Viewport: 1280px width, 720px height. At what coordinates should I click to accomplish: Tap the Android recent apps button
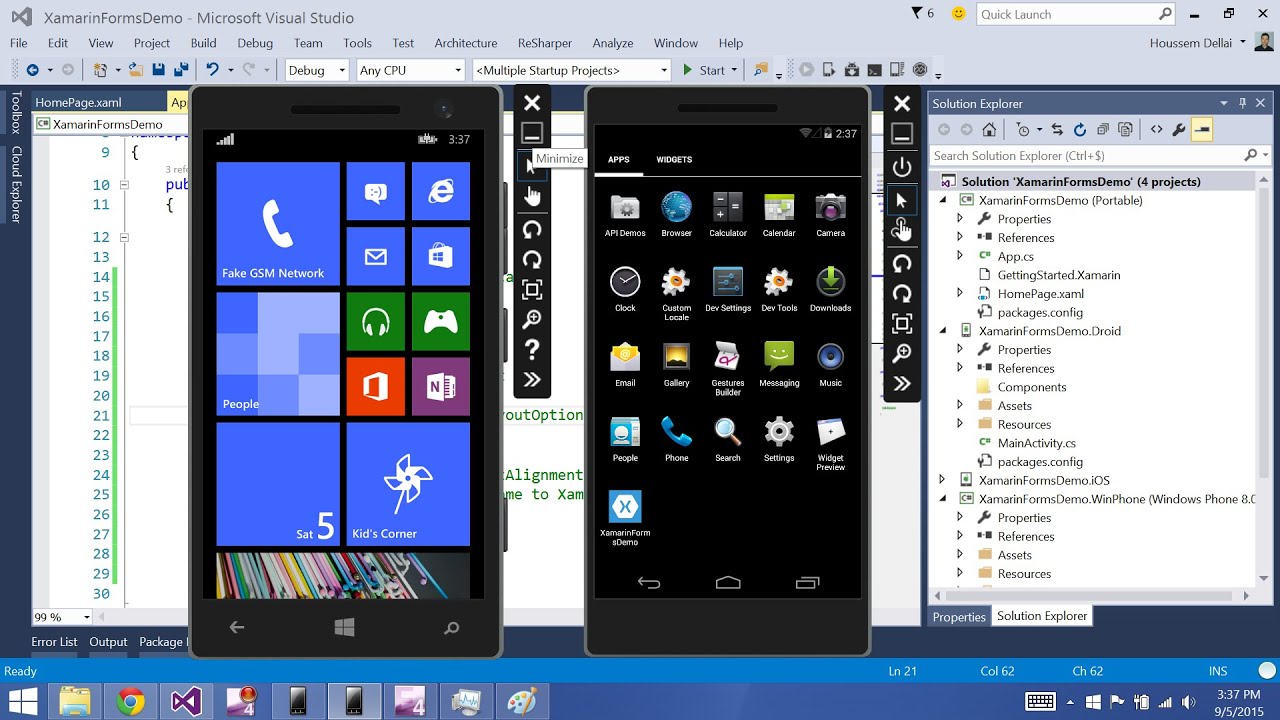(x=807, y=583)
